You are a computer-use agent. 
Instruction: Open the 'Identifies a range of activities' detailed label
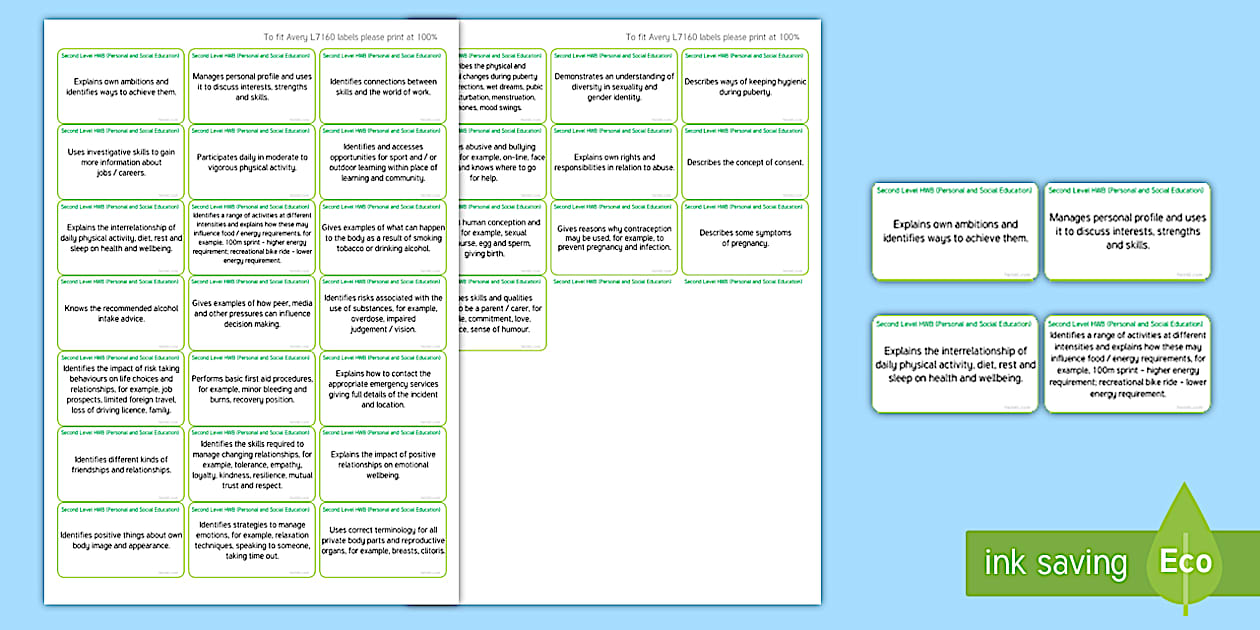pos(1128,365)
